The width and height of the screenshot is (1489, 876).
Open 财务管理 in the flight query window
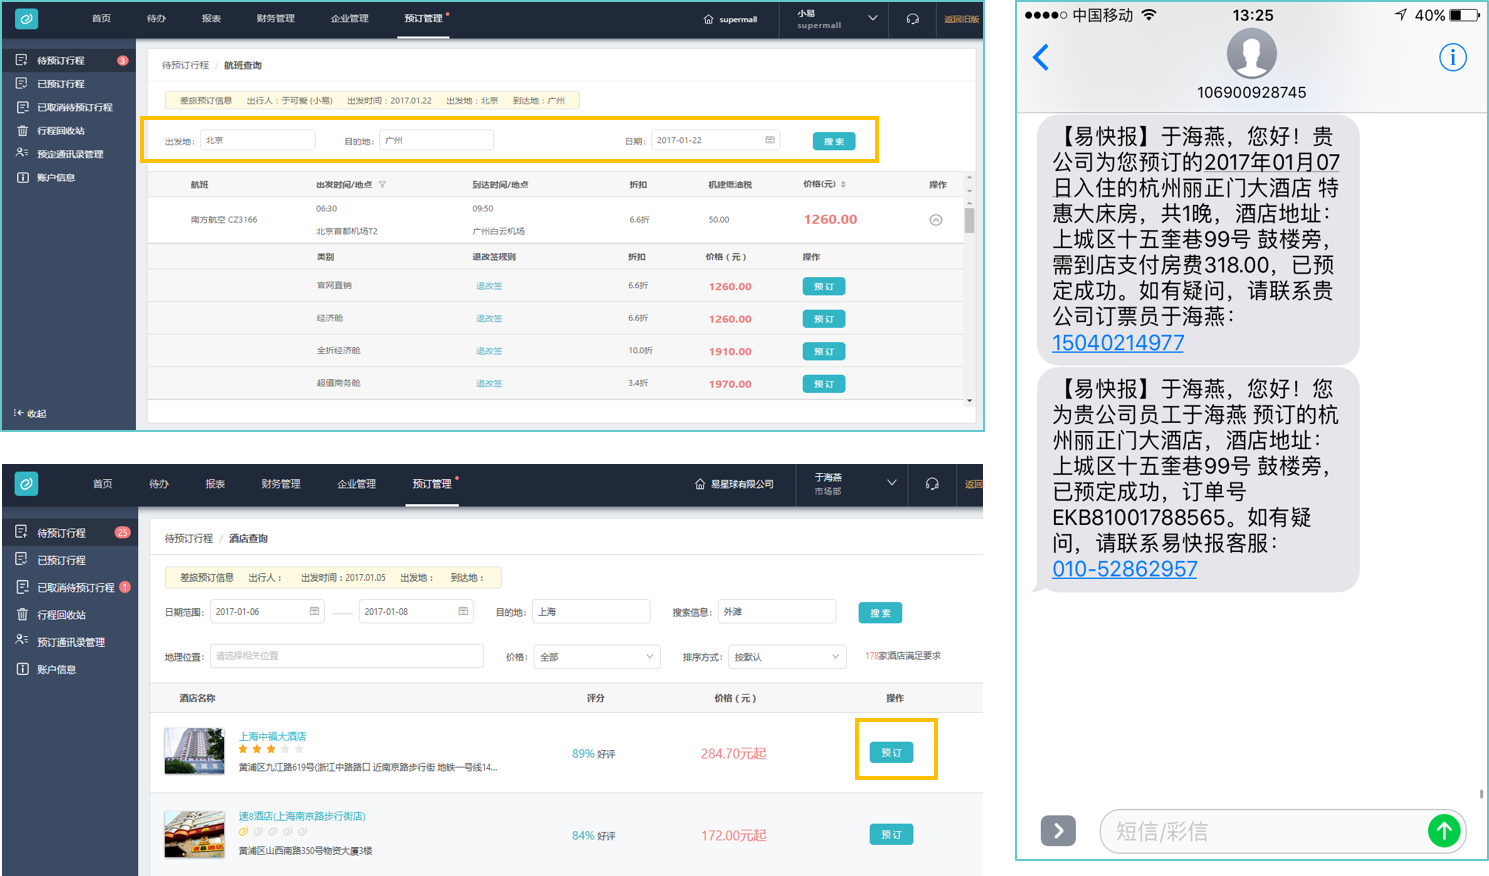click(x=275, y=19)
